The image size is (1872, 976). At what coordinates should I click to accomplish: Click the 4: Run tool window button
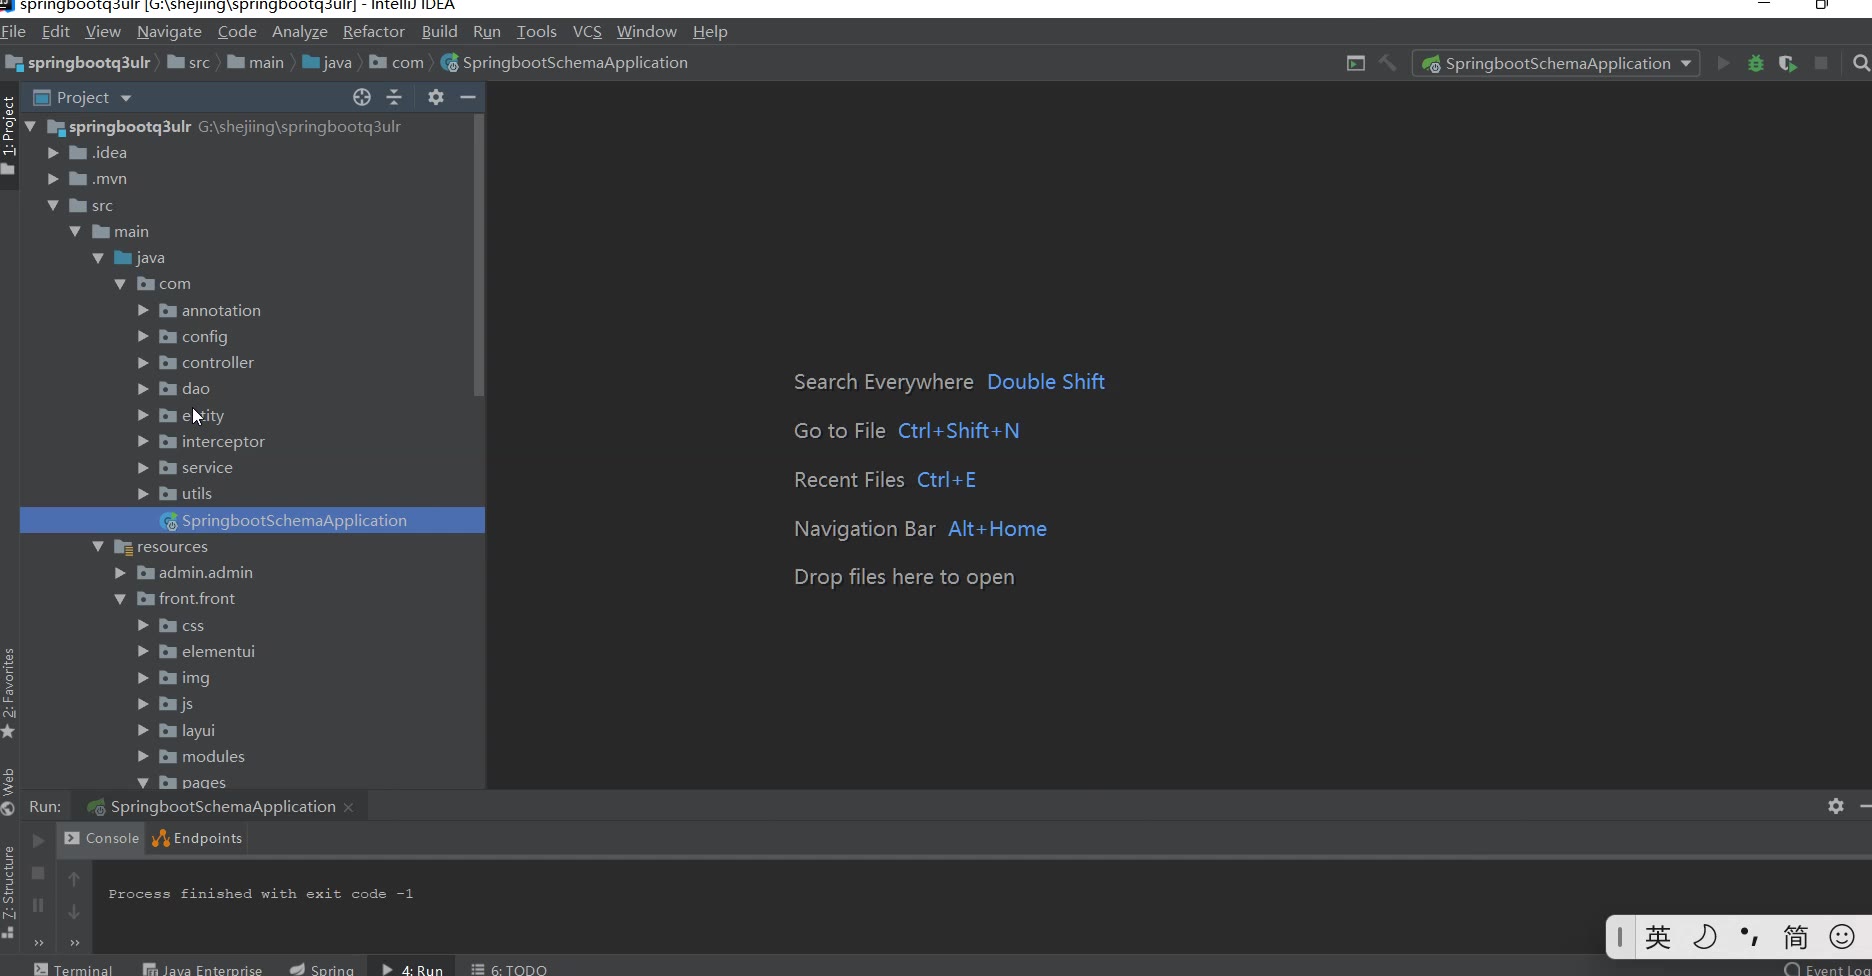(413, 969)
